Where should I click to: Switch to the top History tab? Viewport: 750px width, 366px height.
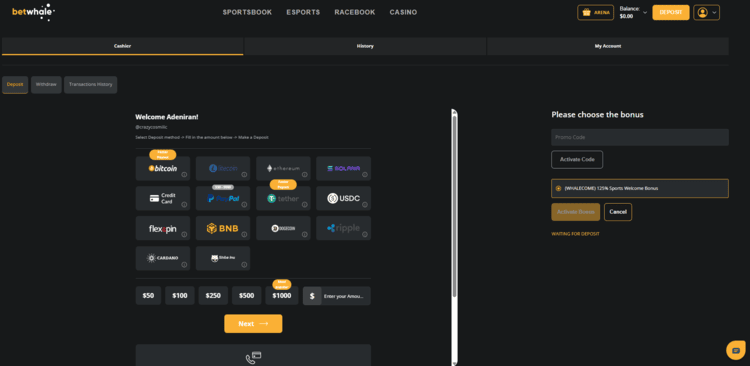365,46
